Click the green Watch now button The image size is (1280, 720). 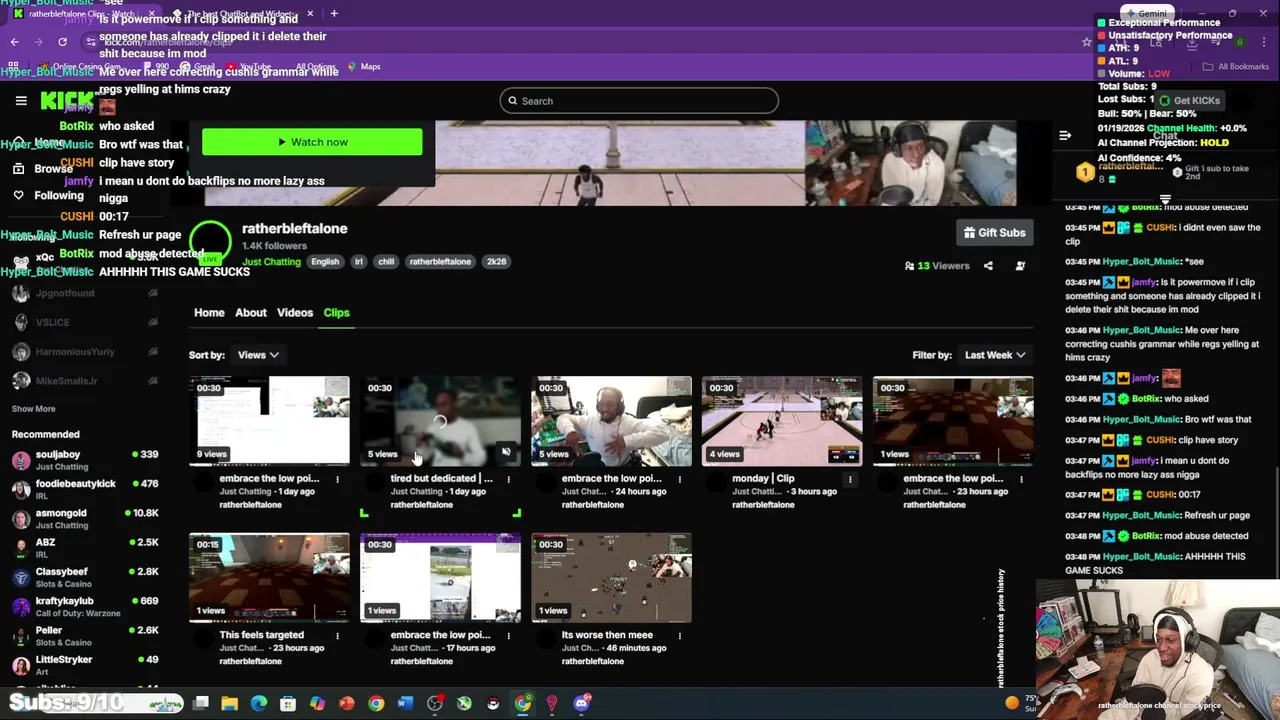(x=312, y=142)
